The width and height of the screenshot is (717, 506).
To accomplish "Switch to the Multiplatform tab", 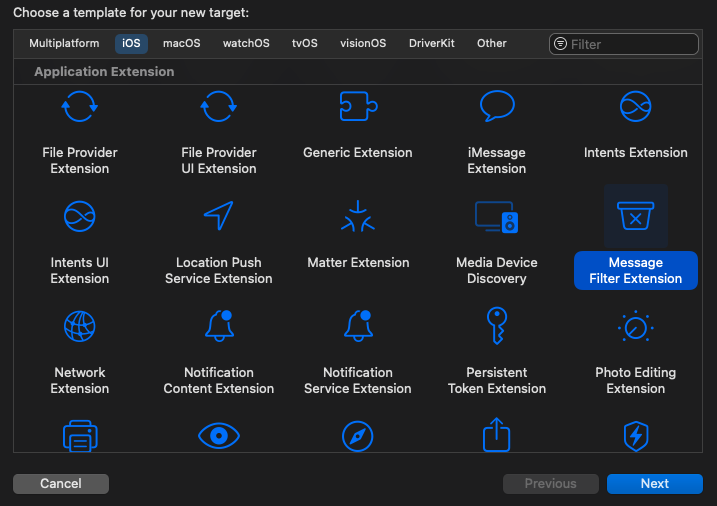I will pyautogui.click(x=64, y=43).
